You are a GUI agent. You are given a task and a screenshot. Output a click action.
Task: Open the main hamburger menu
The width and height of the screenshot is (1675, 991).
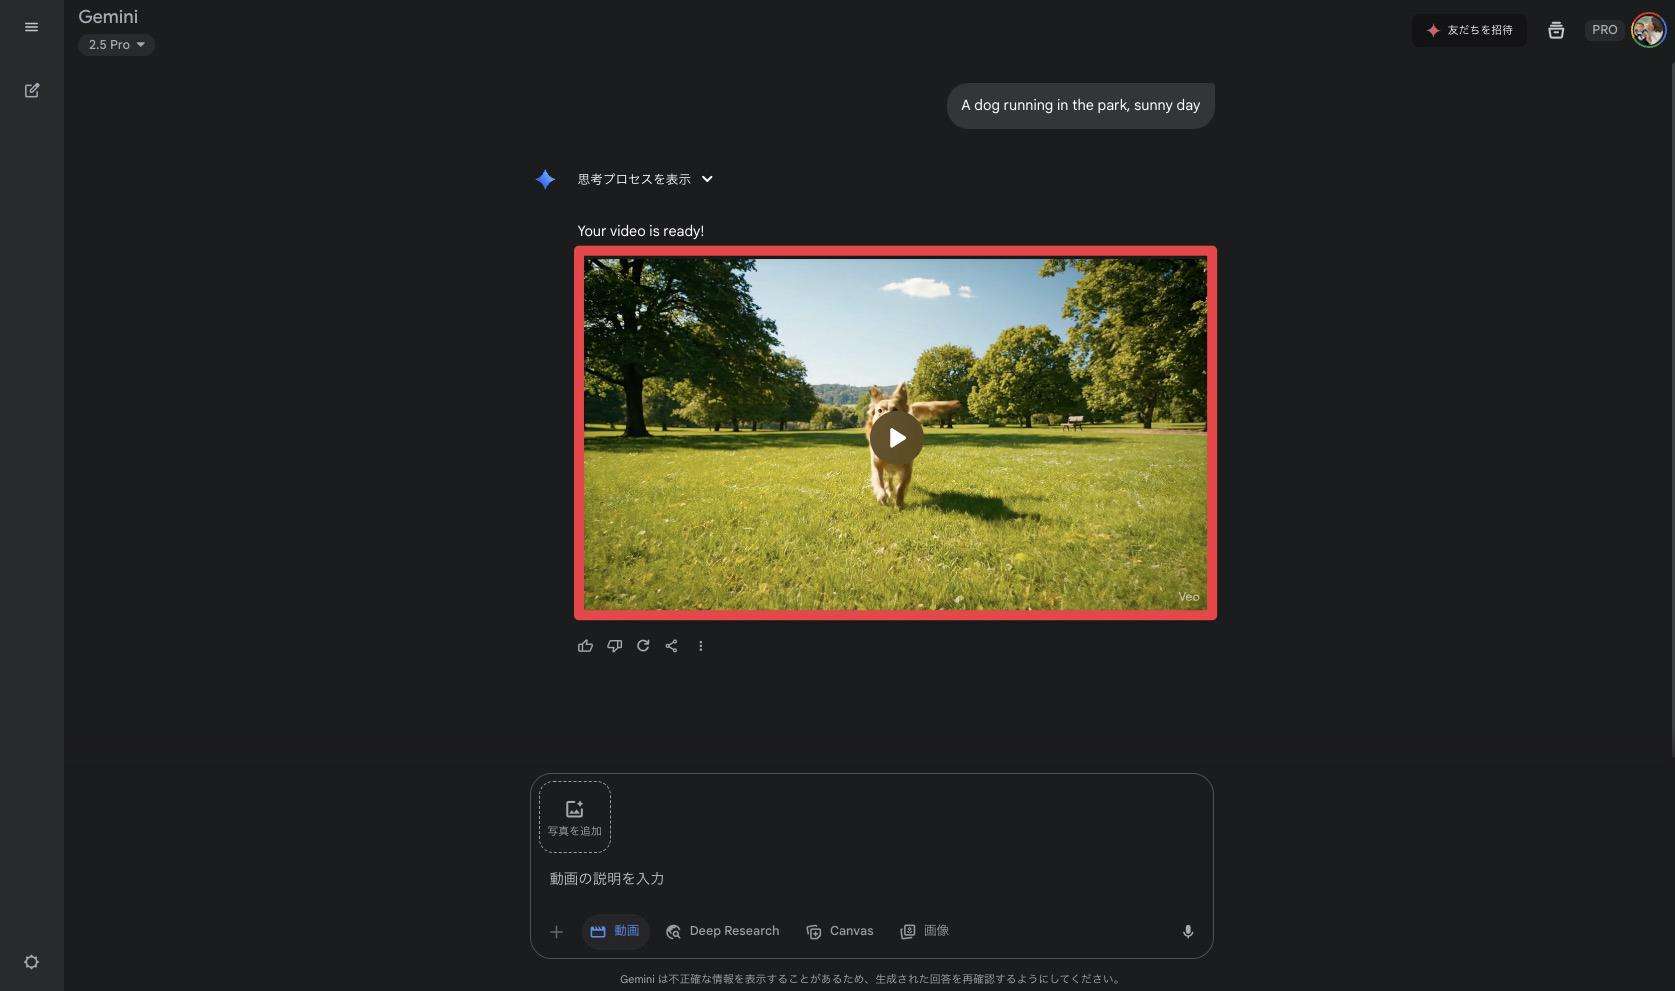click(x=31, y=27)
